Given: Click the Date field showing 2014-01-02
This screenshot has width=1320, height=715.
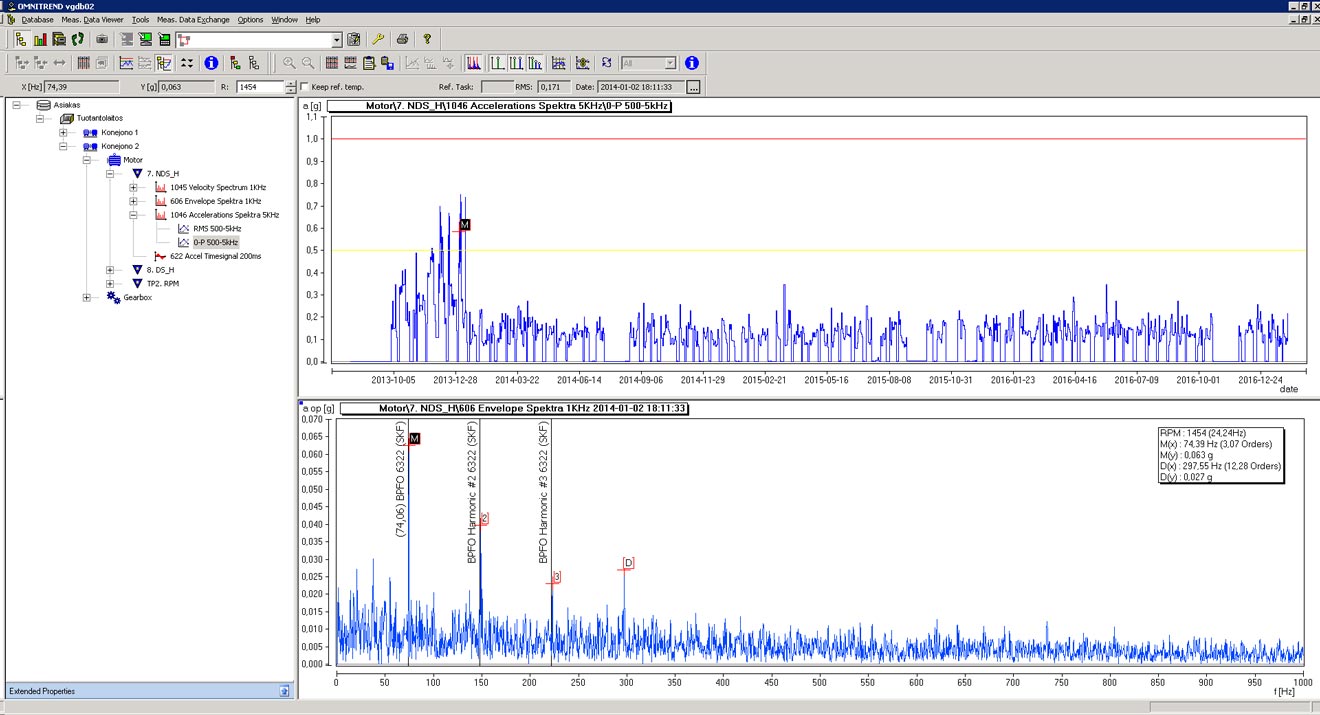Looking at the screenshot, I should pos(641,88).
